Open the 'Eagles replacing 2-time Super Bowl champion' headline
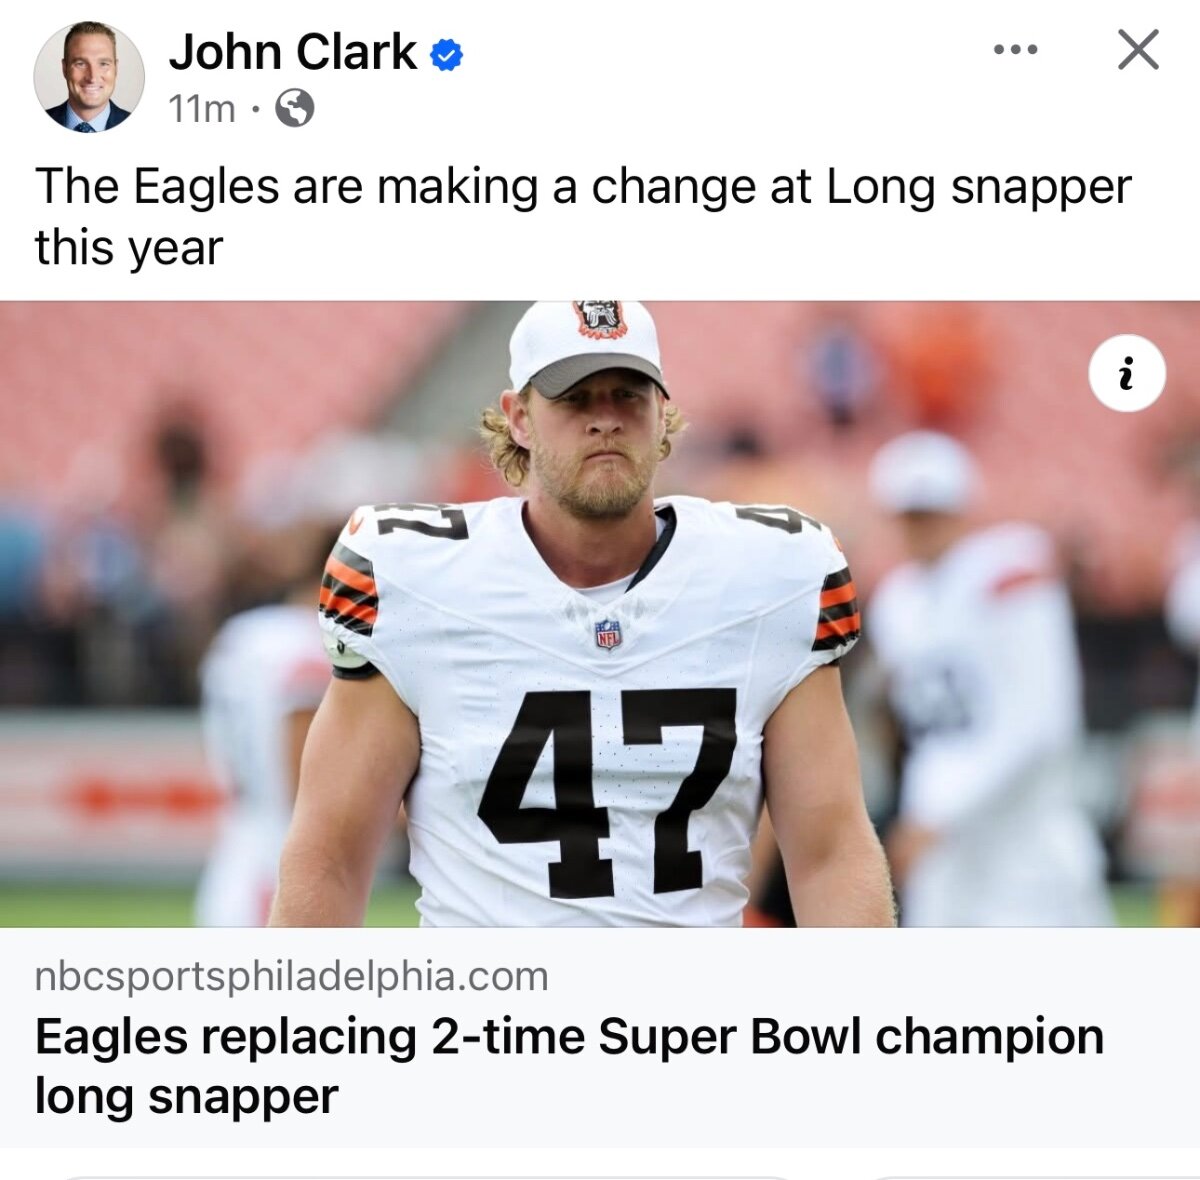Image resolution: width=1200 pixels, height=1180 pixels. click(x=569, y=1066)
